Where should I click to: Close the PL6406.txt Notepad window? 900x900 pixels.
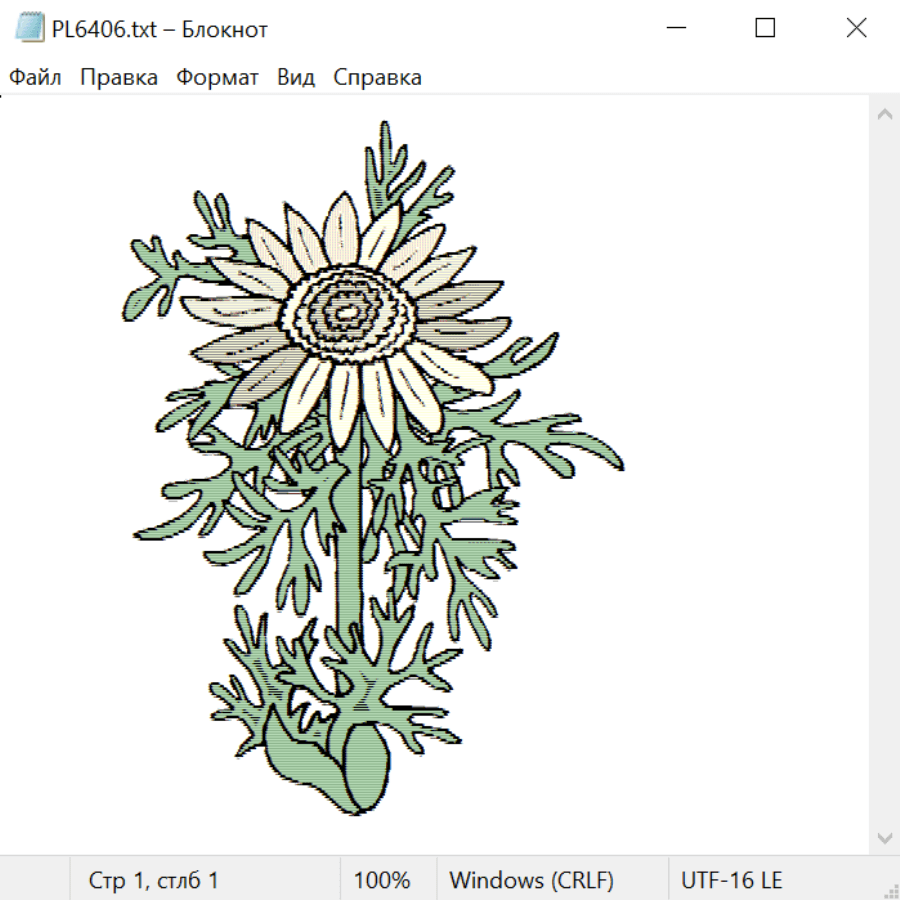(856, 28)
